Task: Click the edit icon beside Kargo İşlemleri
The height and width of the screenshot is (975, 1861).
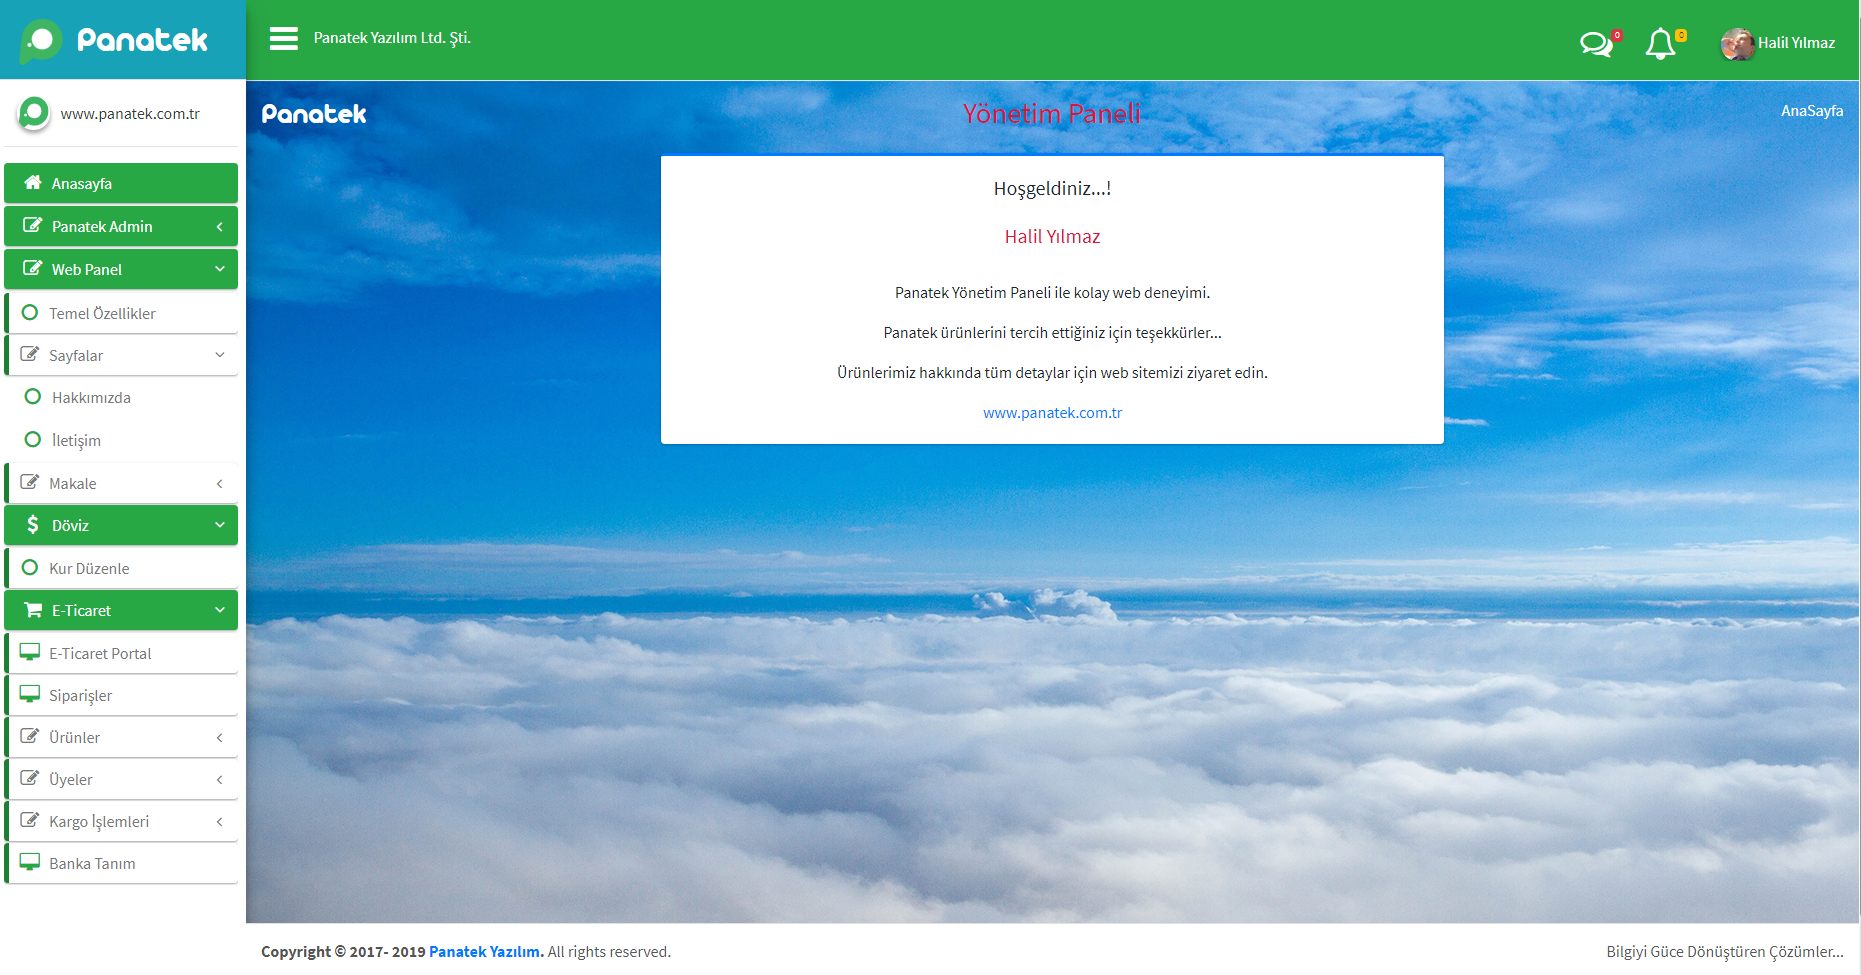Action: [30, 820]
